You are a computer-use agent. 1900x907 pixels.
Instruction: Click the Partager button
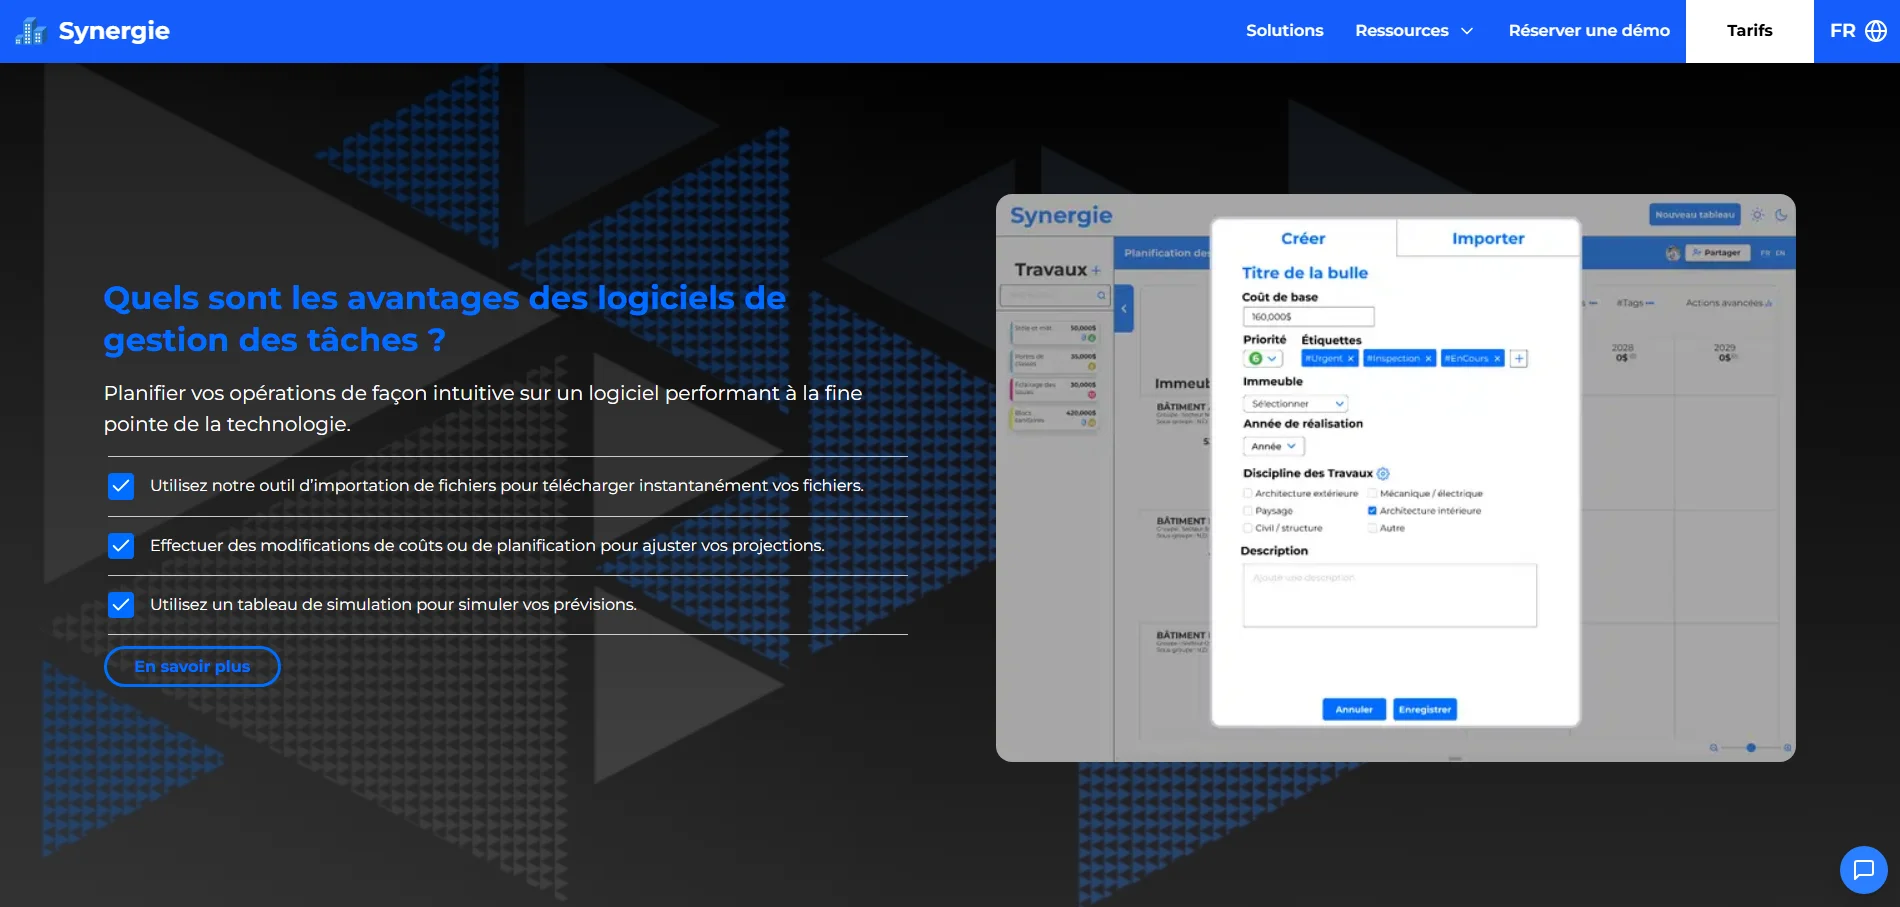(1719, 253)
